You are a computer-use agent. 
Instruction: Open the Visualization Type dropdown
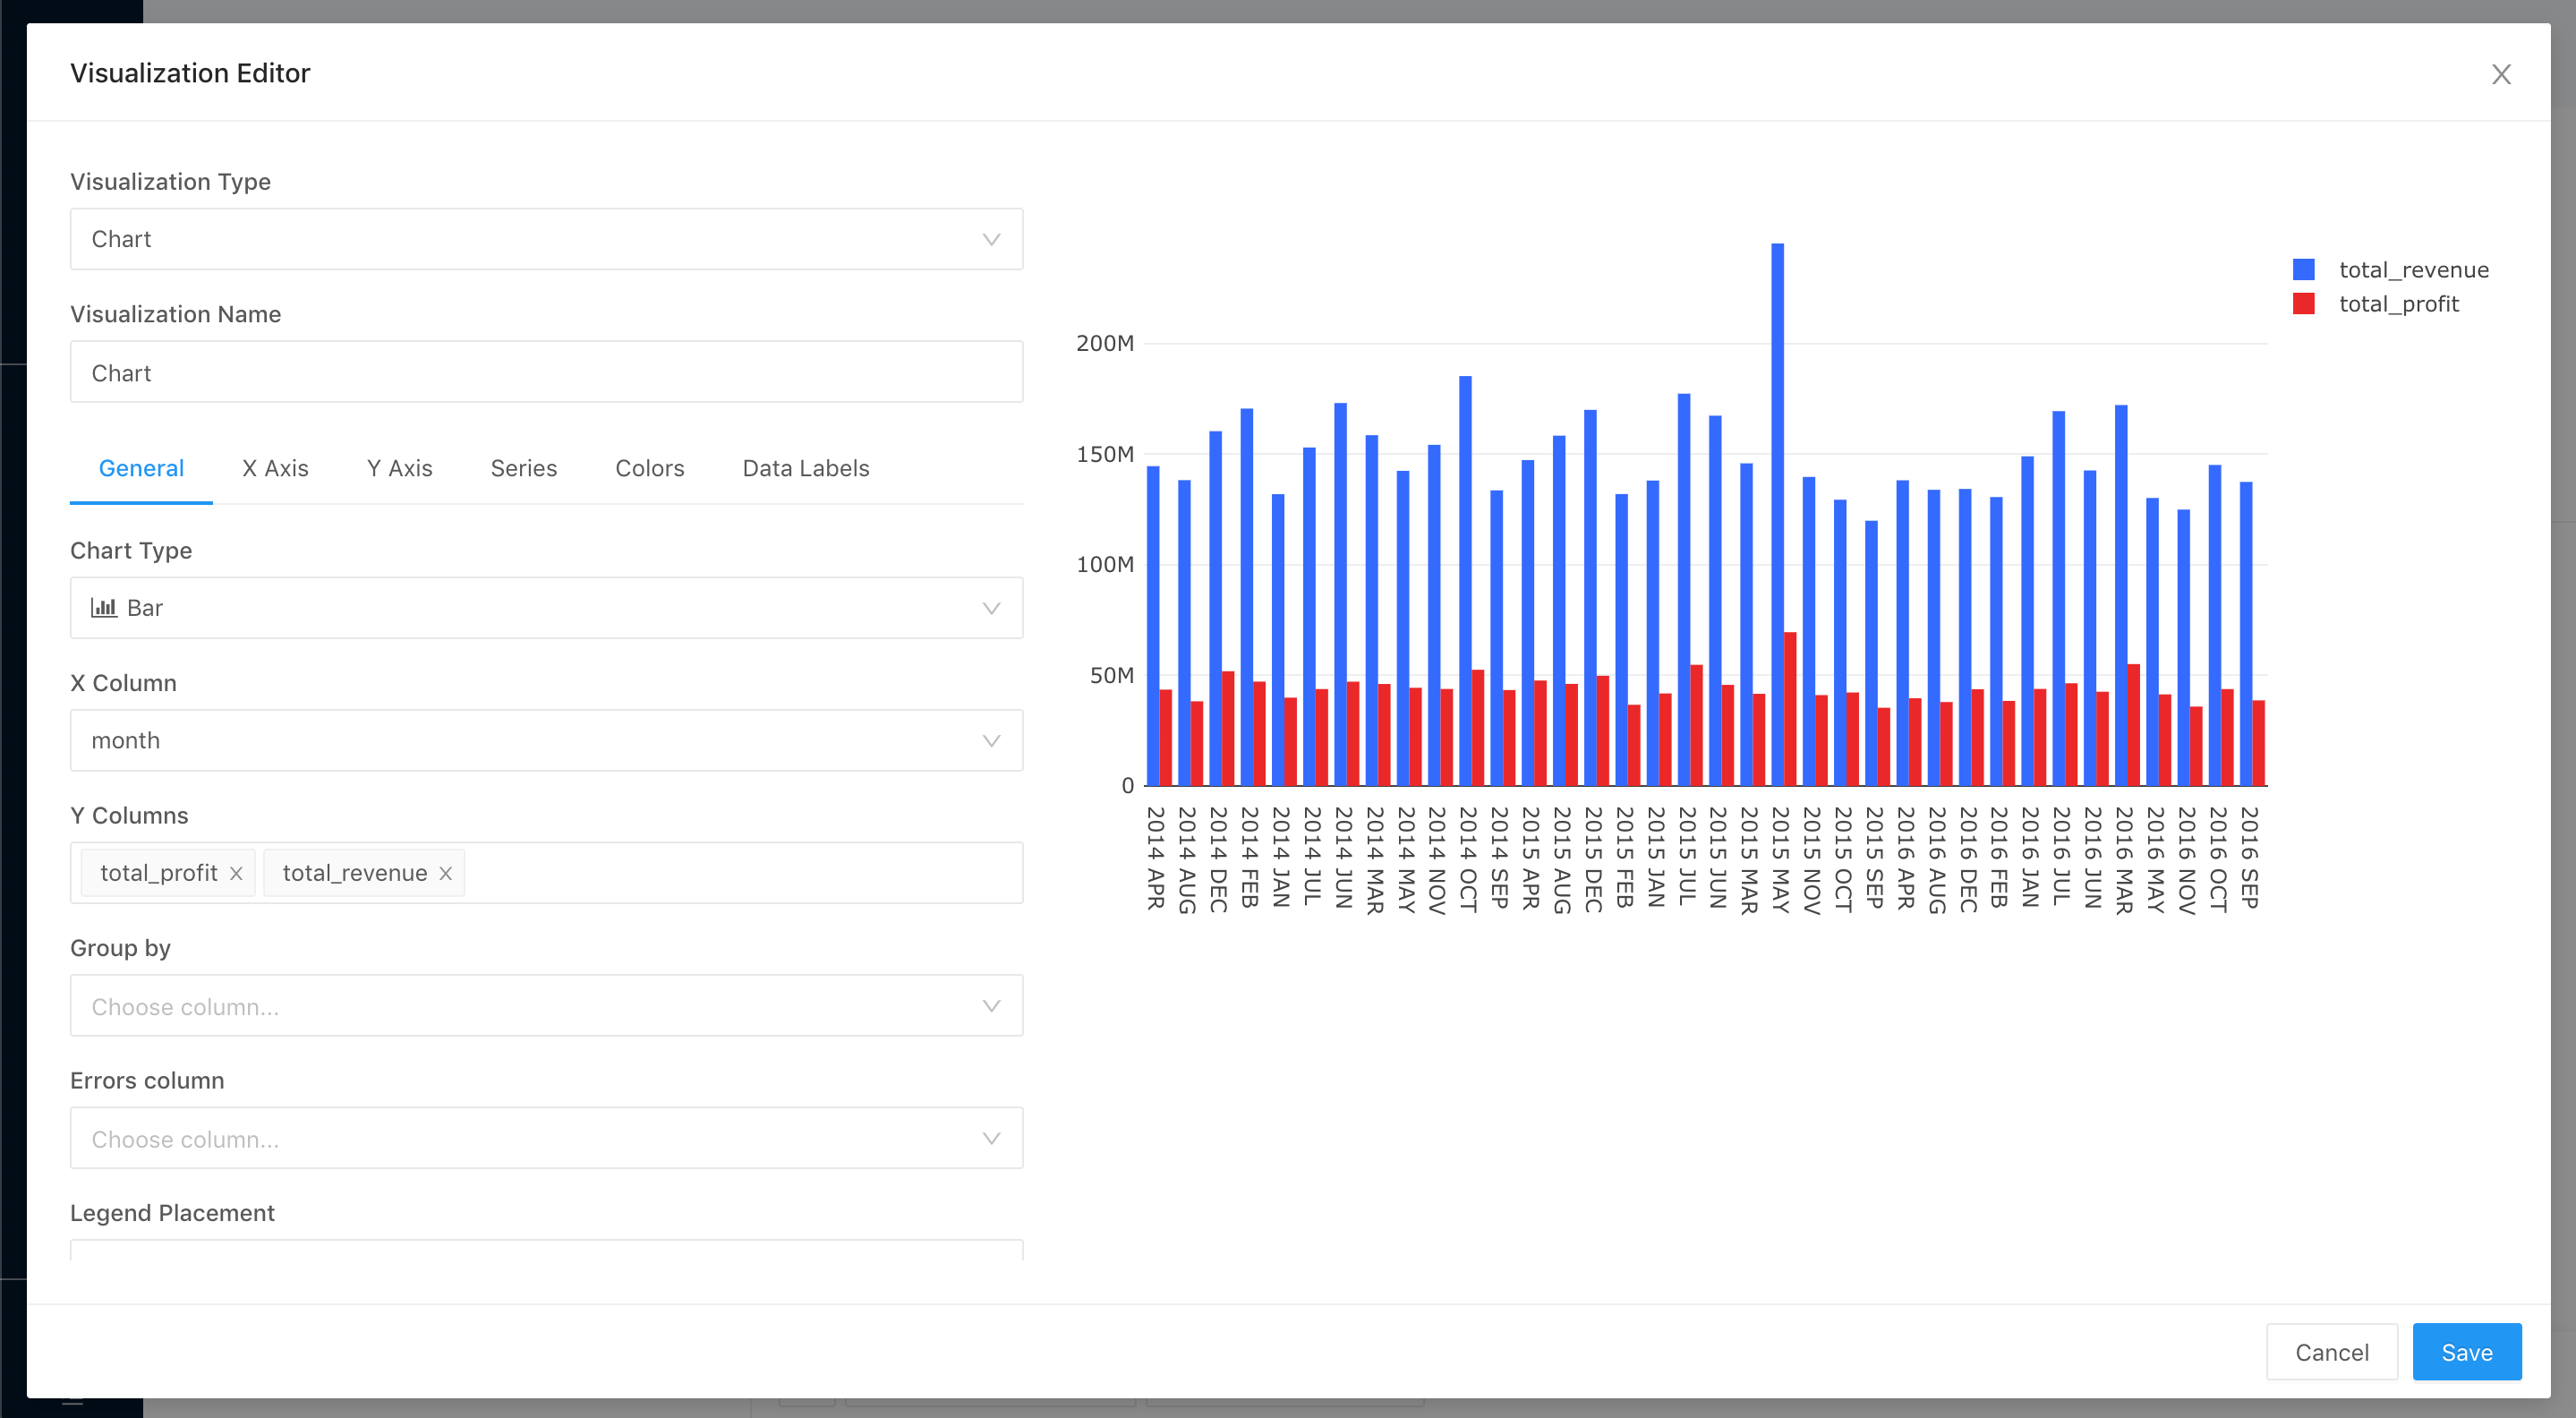coord(546,239)
